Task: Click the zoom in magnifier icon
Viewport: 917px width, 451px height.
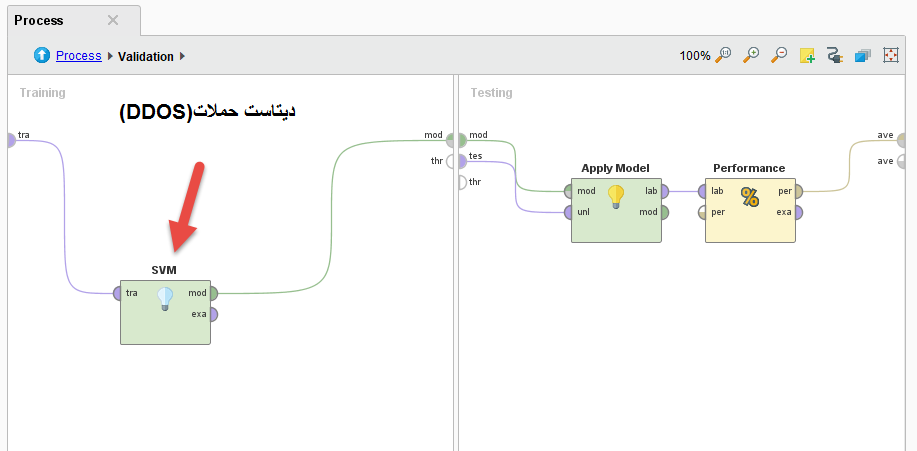Action: point(751,56)
